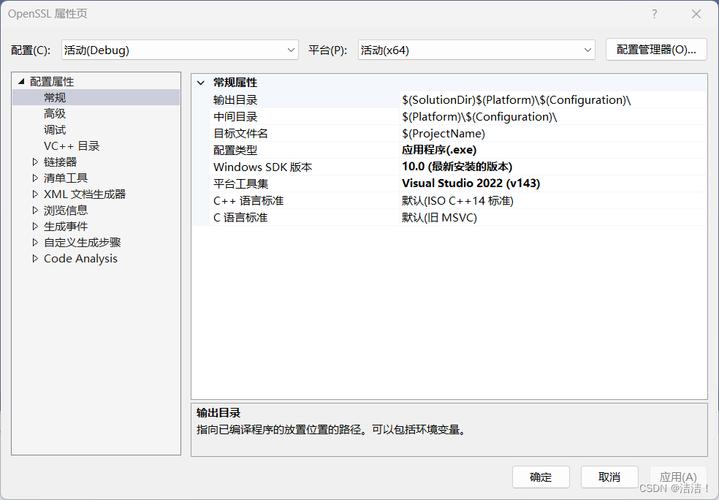This screenshot has height=500, width=719.
Task: Select the 清单工具 tree label
Action: 66,178
